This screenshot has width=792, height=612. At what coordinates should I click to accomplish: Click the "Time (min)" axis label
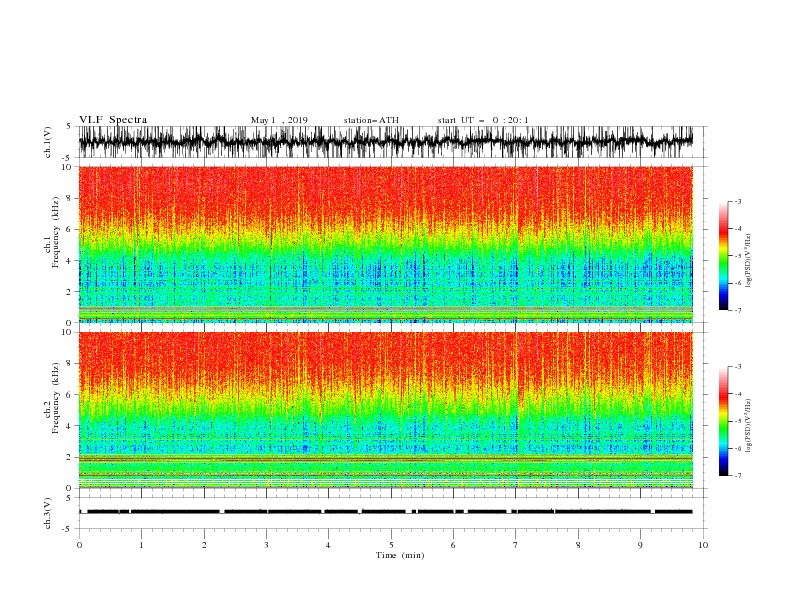(x=400, y=555)
